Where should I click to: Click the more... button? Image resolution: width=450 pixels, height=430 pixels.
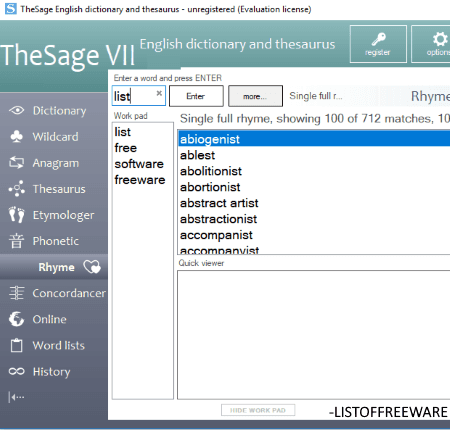(255, 96)
